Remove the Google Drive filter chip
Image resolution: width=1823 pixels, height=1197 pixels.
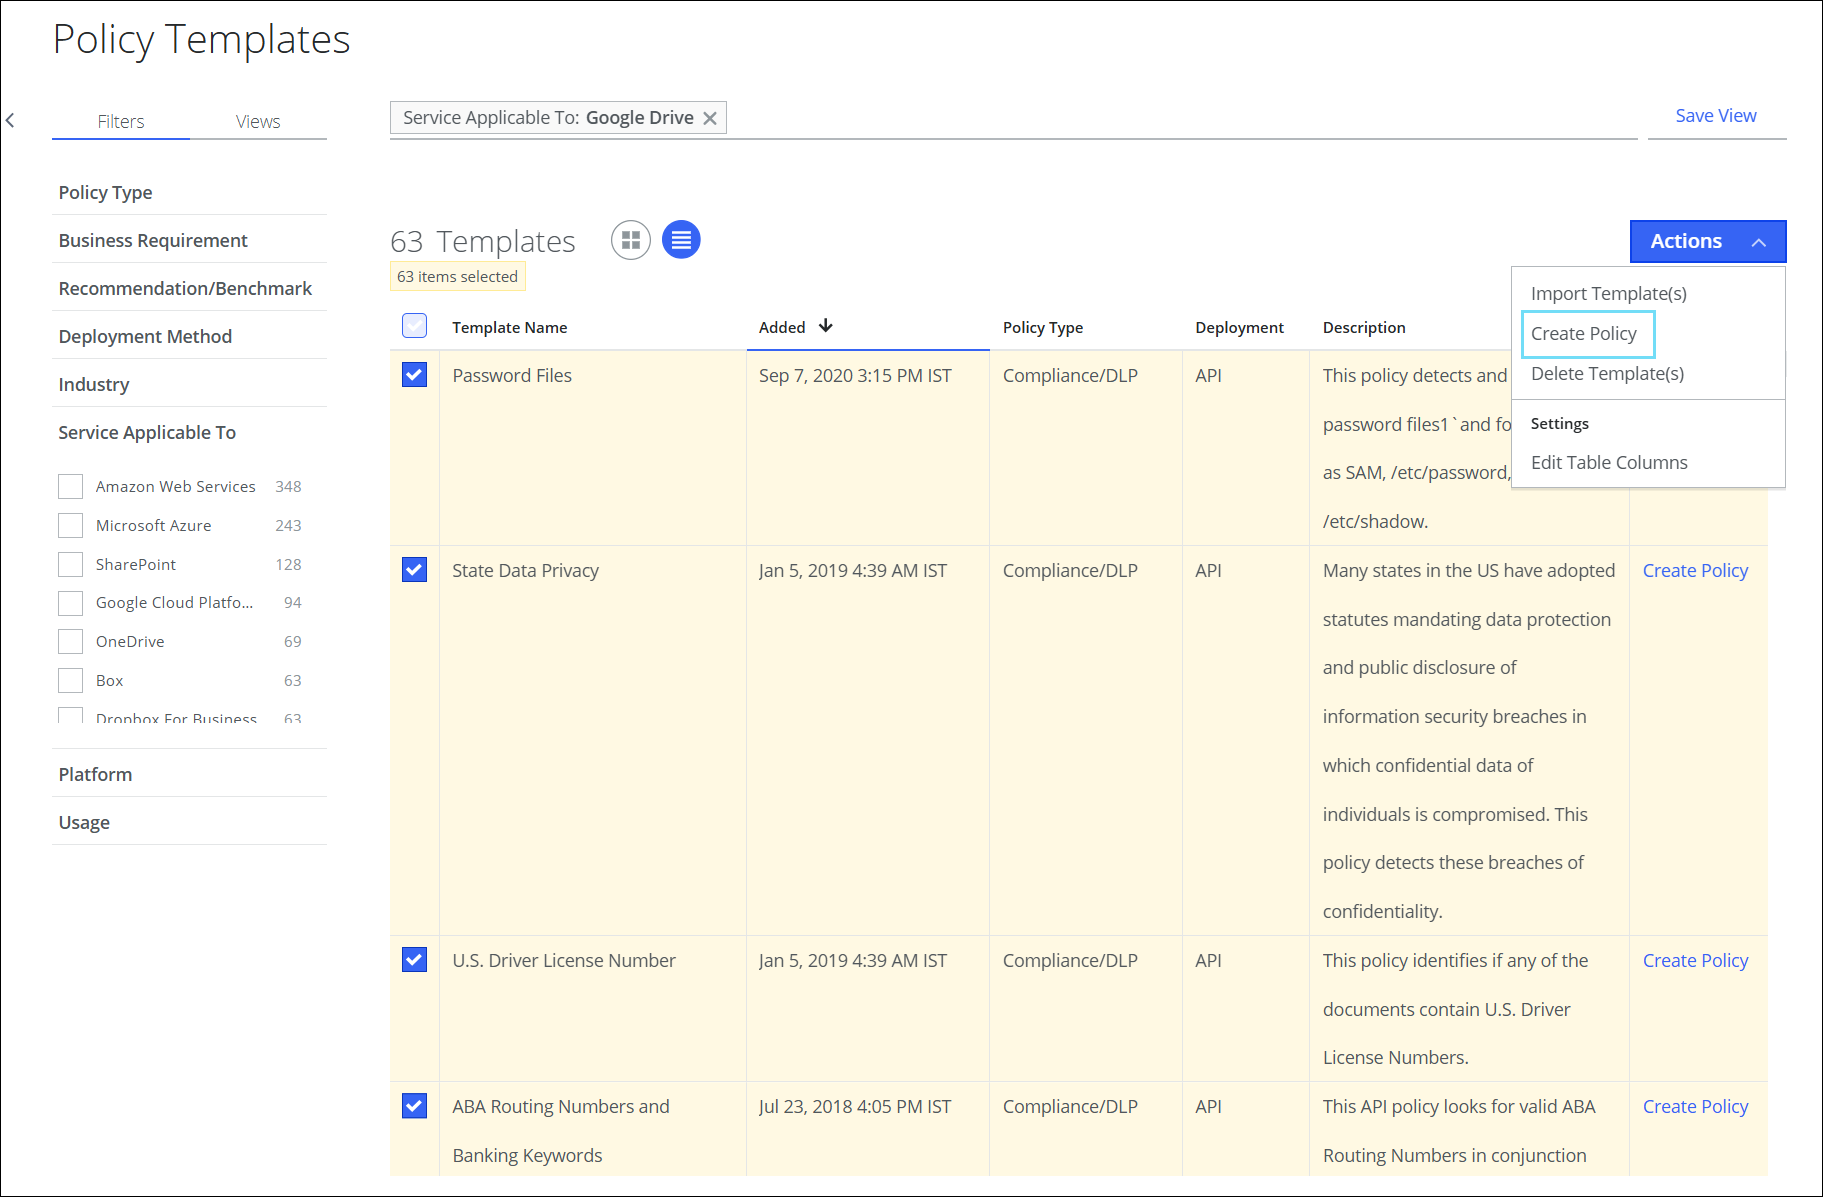click(710, 118)
